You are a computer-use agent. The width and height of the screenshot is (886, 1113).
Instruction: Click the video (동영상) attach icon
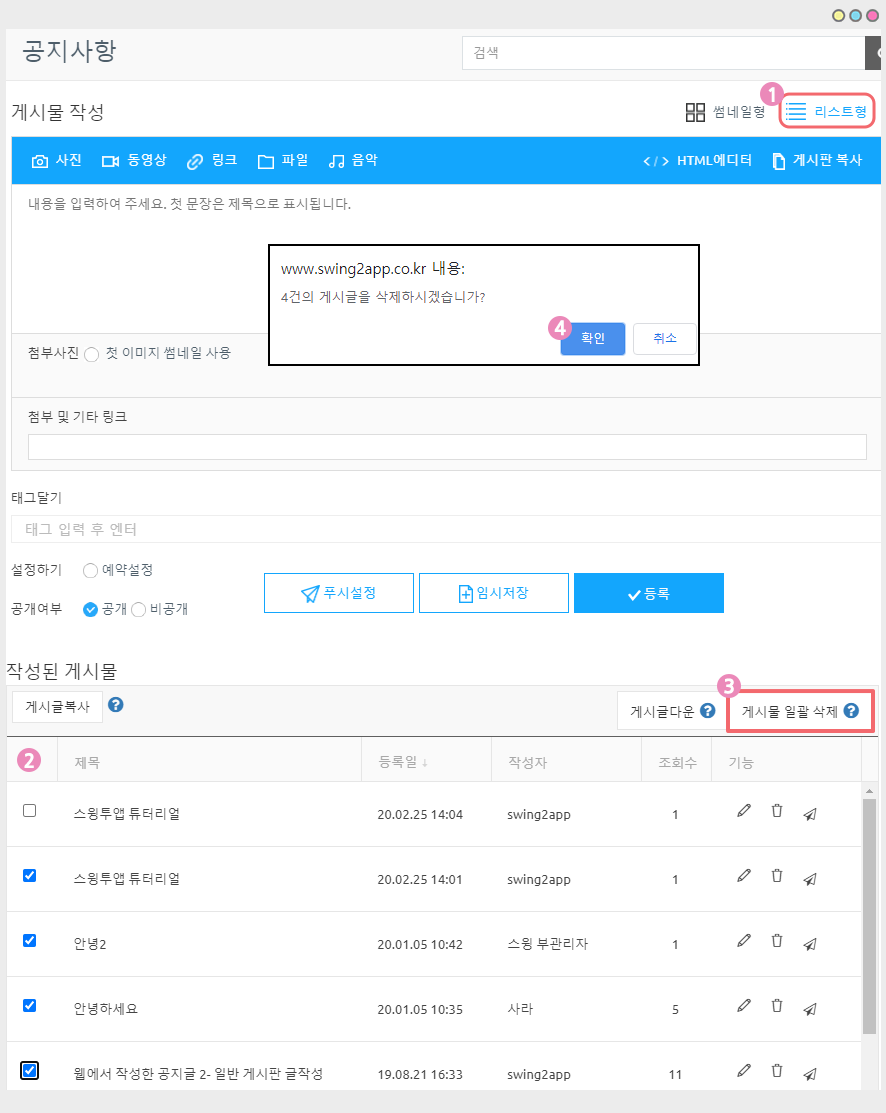pos(110,161)
